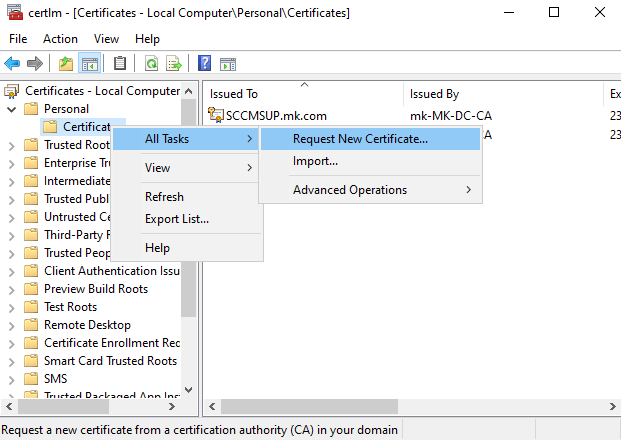Expand the Remote Desktop tree node
Viewport: 621px width, 440px height.
tap(11, 325)
